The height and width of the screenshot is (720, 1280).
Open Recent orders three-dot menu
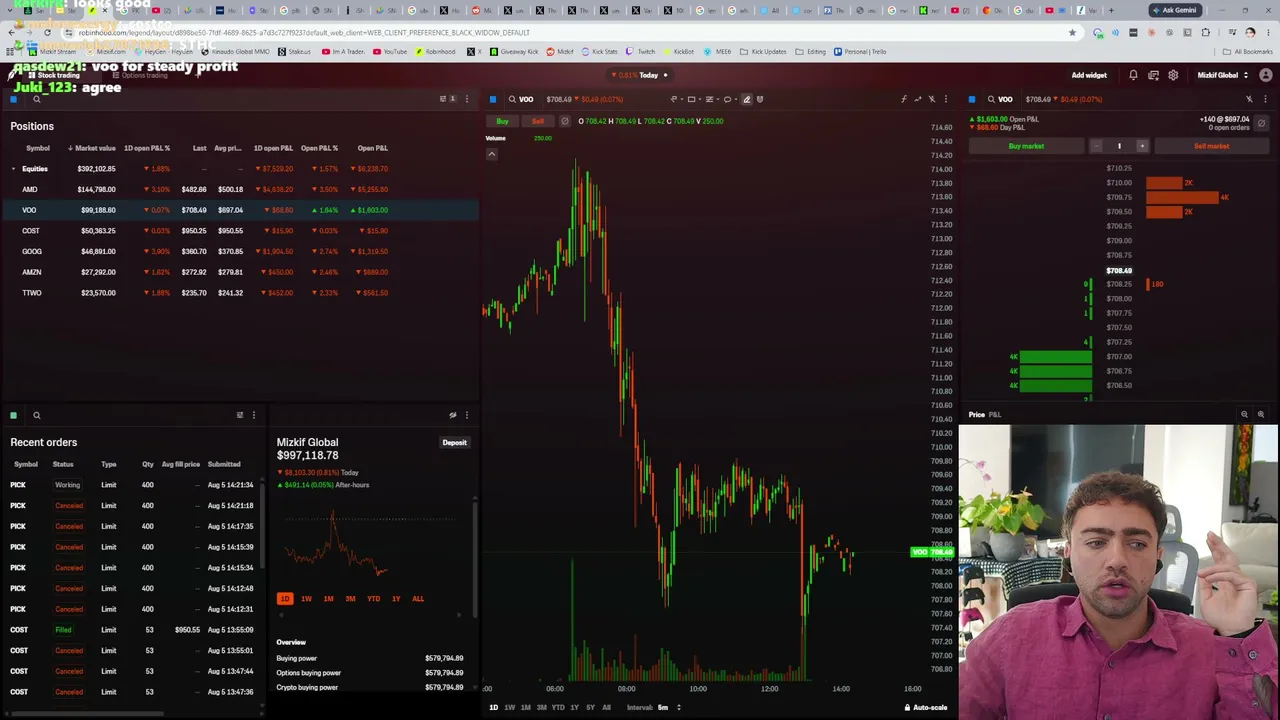coord(253,415)
